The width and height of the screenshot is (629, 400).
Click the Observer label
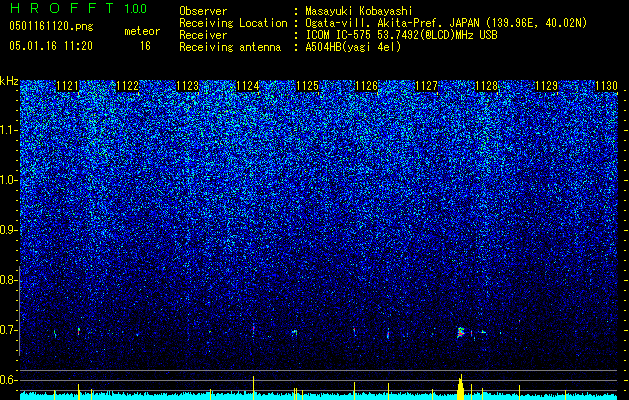(203, 11)
